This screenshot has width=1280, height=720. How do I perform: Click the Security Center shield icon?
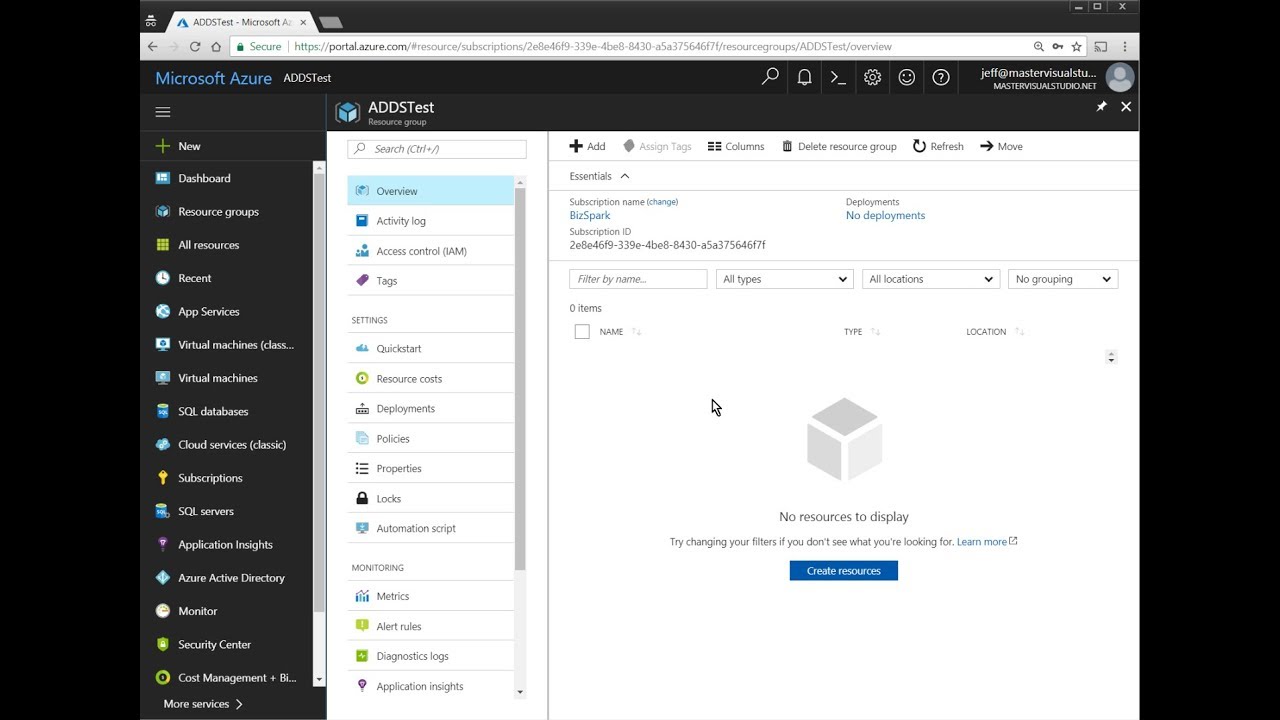point(163,644)
